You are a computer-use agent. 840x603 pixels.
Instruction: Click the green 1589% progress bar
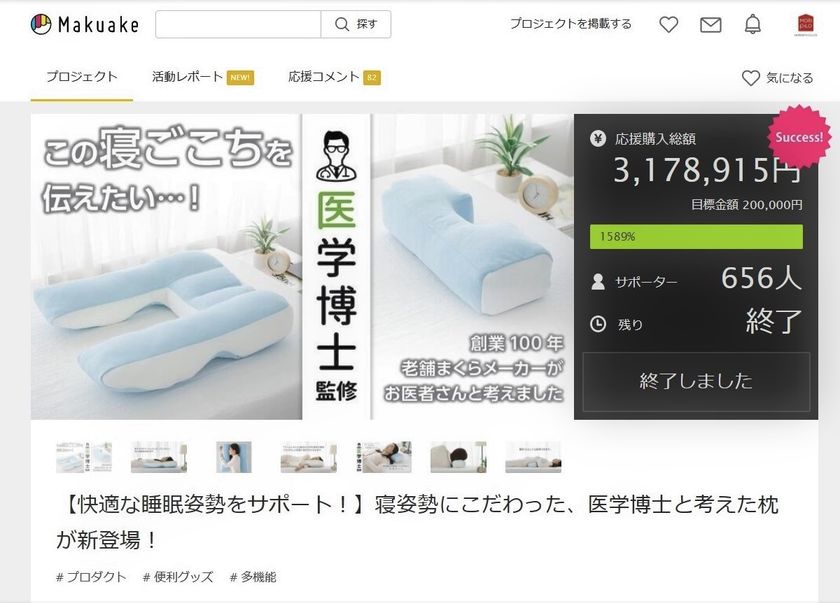tap(696, 237)
